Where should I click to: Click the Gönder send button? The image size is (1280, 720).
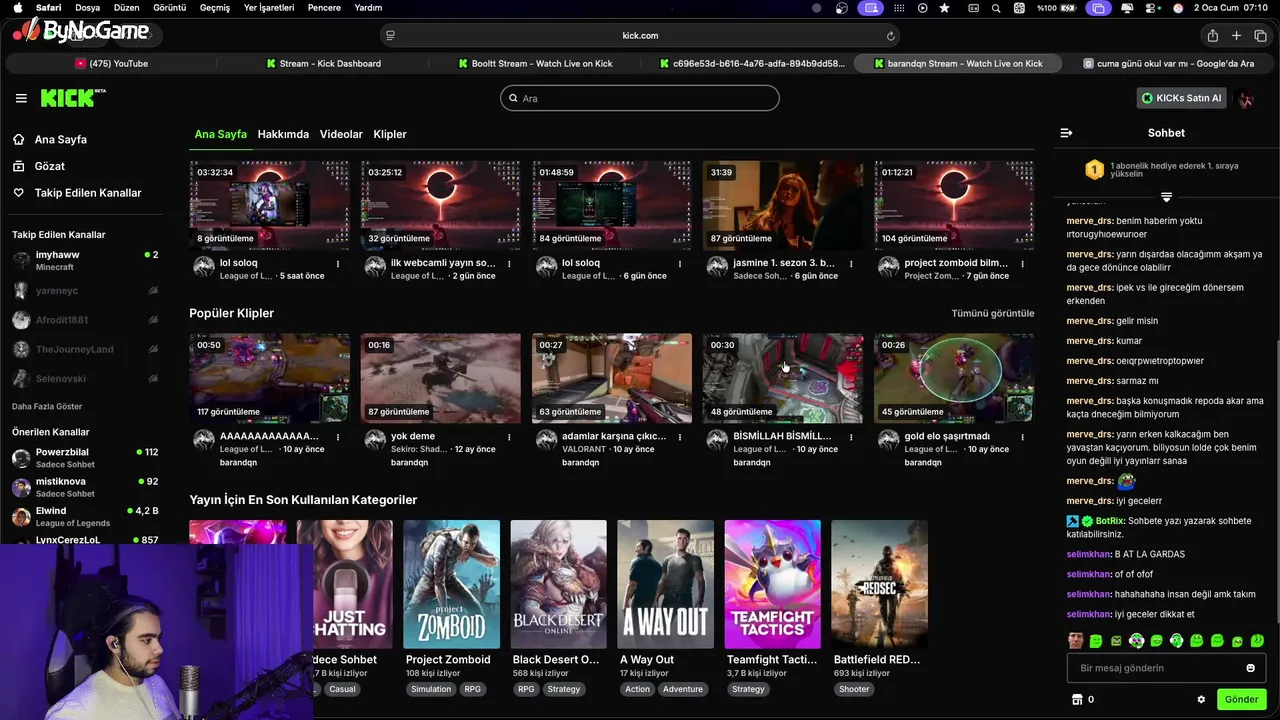pos(1241,699)
